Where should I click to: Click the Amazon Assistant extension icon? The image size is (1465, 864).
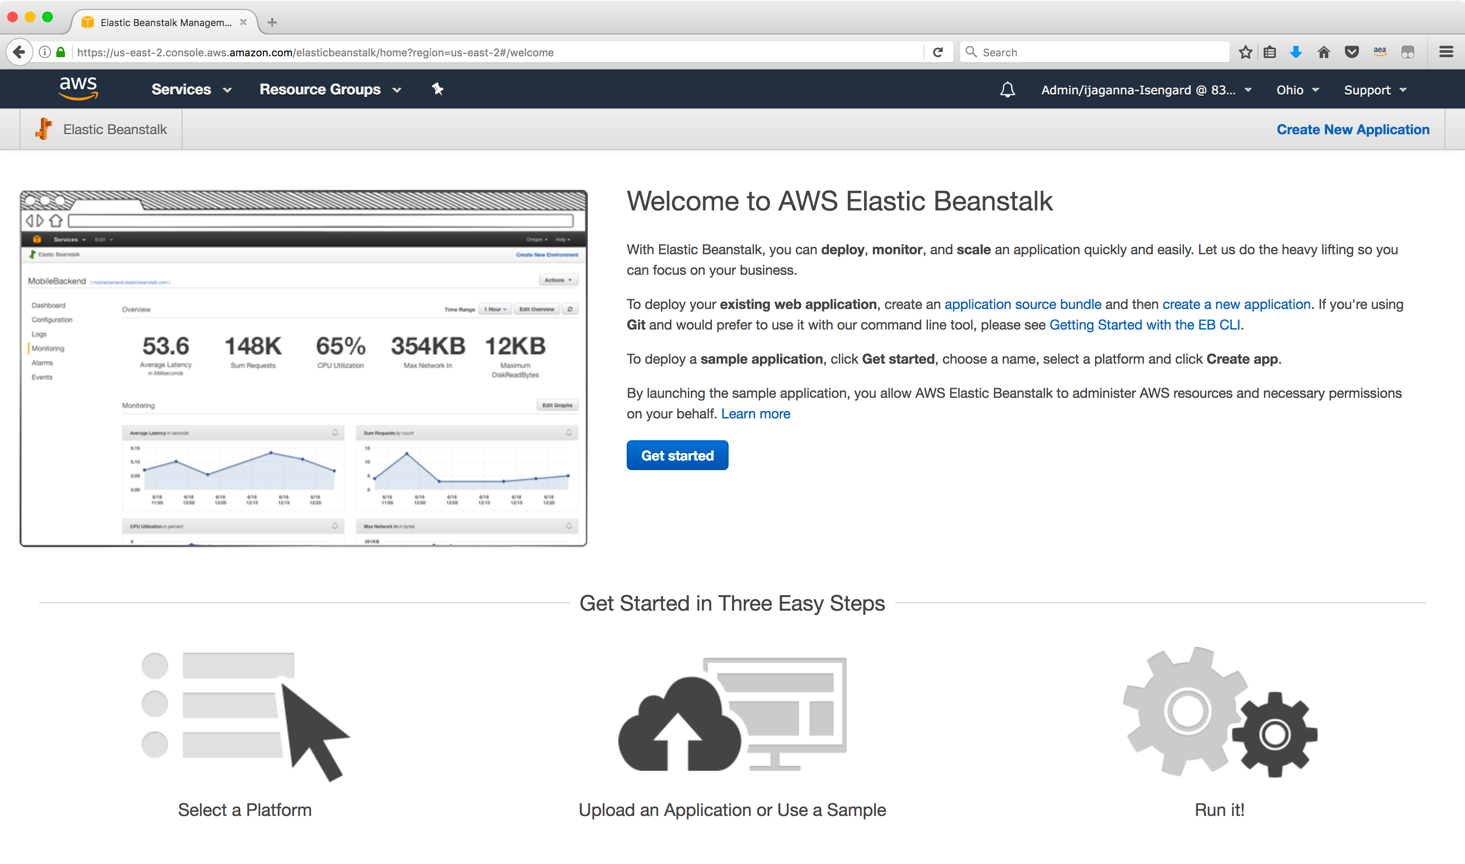(x=1380, y=52)
